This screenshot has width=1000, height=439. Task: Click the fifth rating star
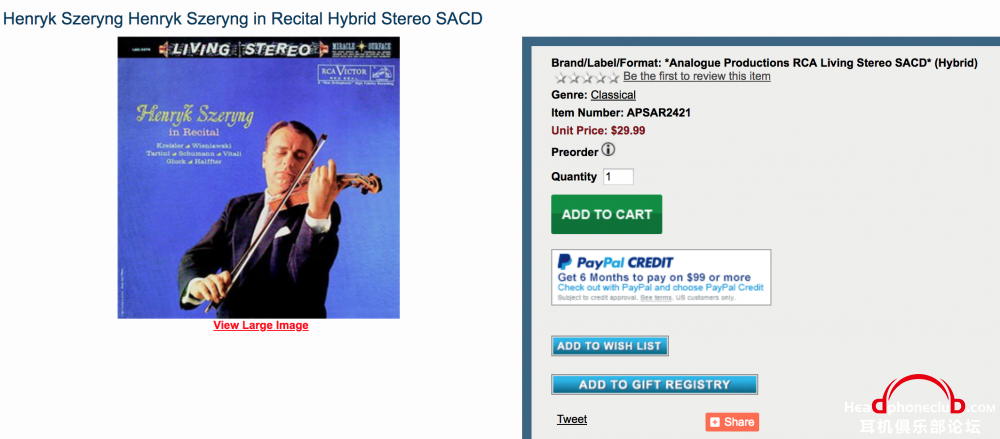[613, 78]
